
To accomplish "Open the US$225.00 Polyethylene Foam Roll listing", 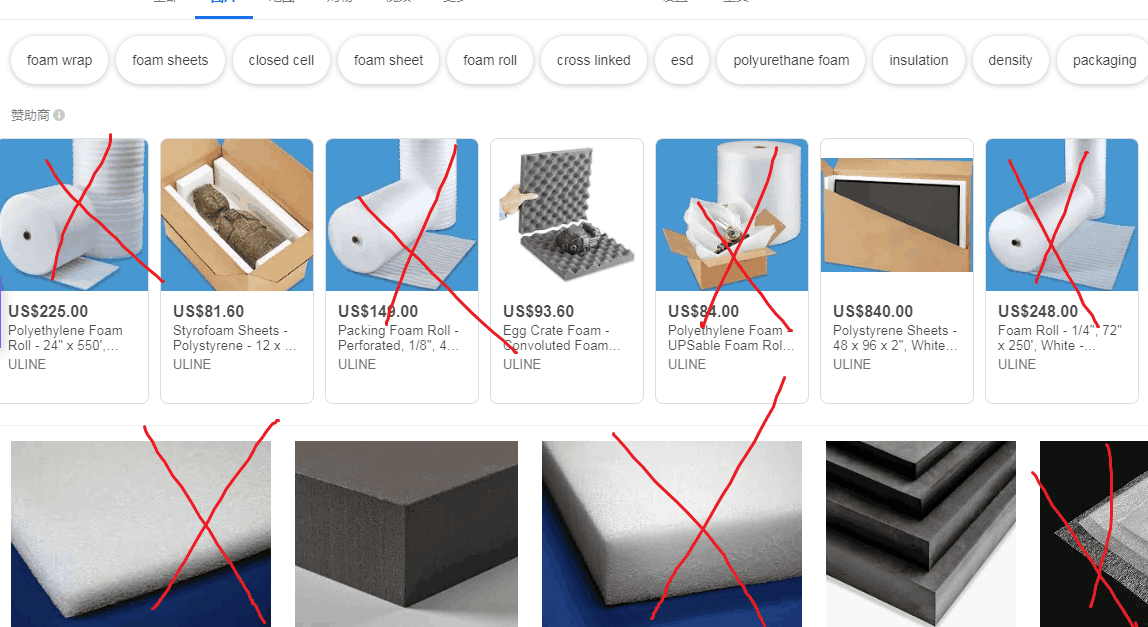I will [73, 271].
